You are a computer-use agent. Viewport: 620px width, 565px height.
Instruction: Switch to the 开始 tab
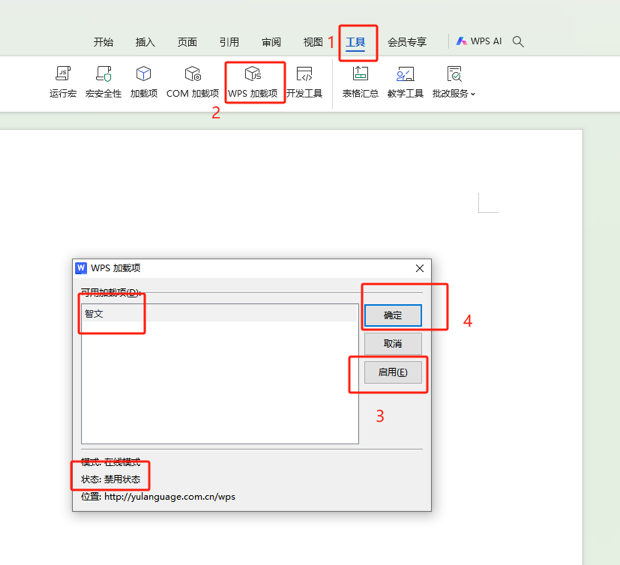[x=103, y=42]
